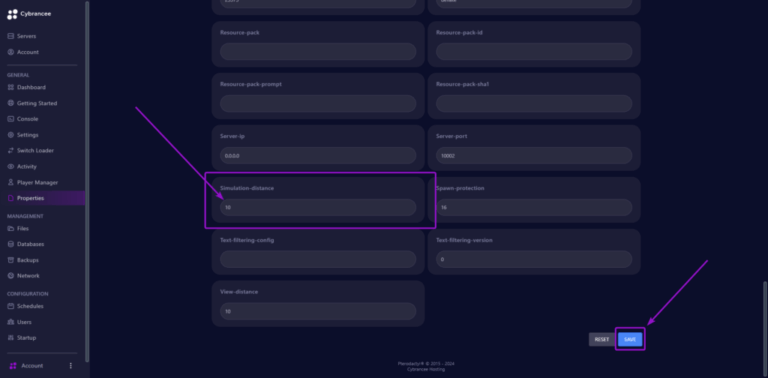Click the Cybrancee logo icon
The image size is (768, 378).
tap(12, 14)
